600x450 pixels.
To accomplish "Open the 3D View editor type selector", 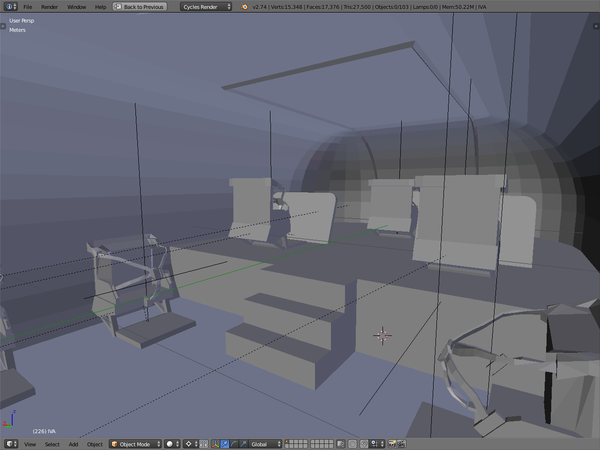I will (x=10, y=443).
